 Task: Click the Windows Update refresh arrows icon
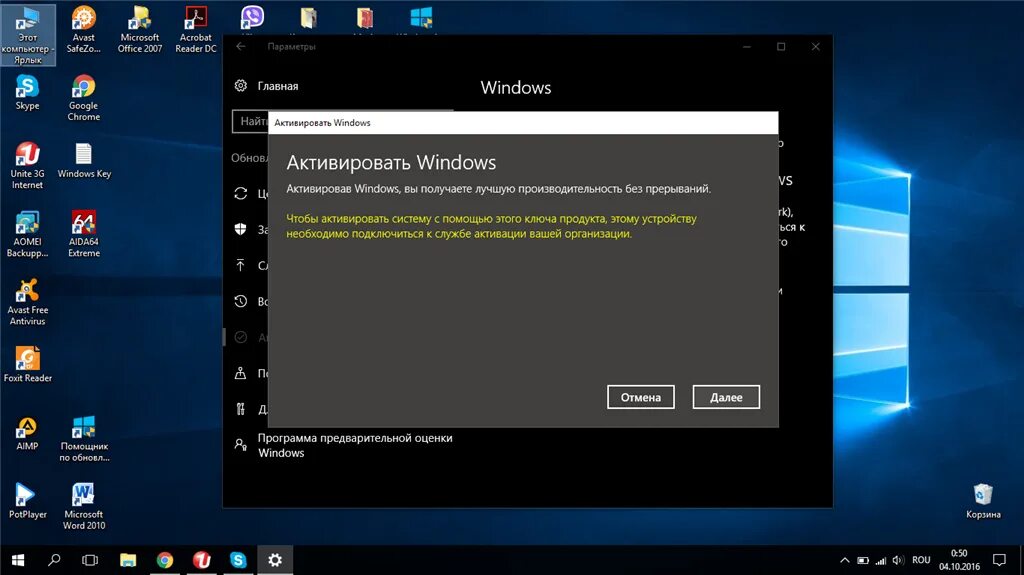point(240,193)
